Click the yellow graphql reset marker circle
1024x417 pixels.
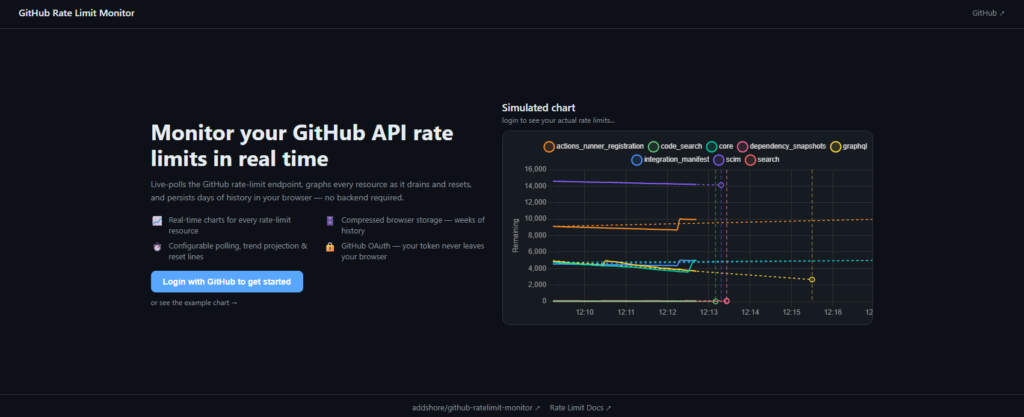[812, 280]
